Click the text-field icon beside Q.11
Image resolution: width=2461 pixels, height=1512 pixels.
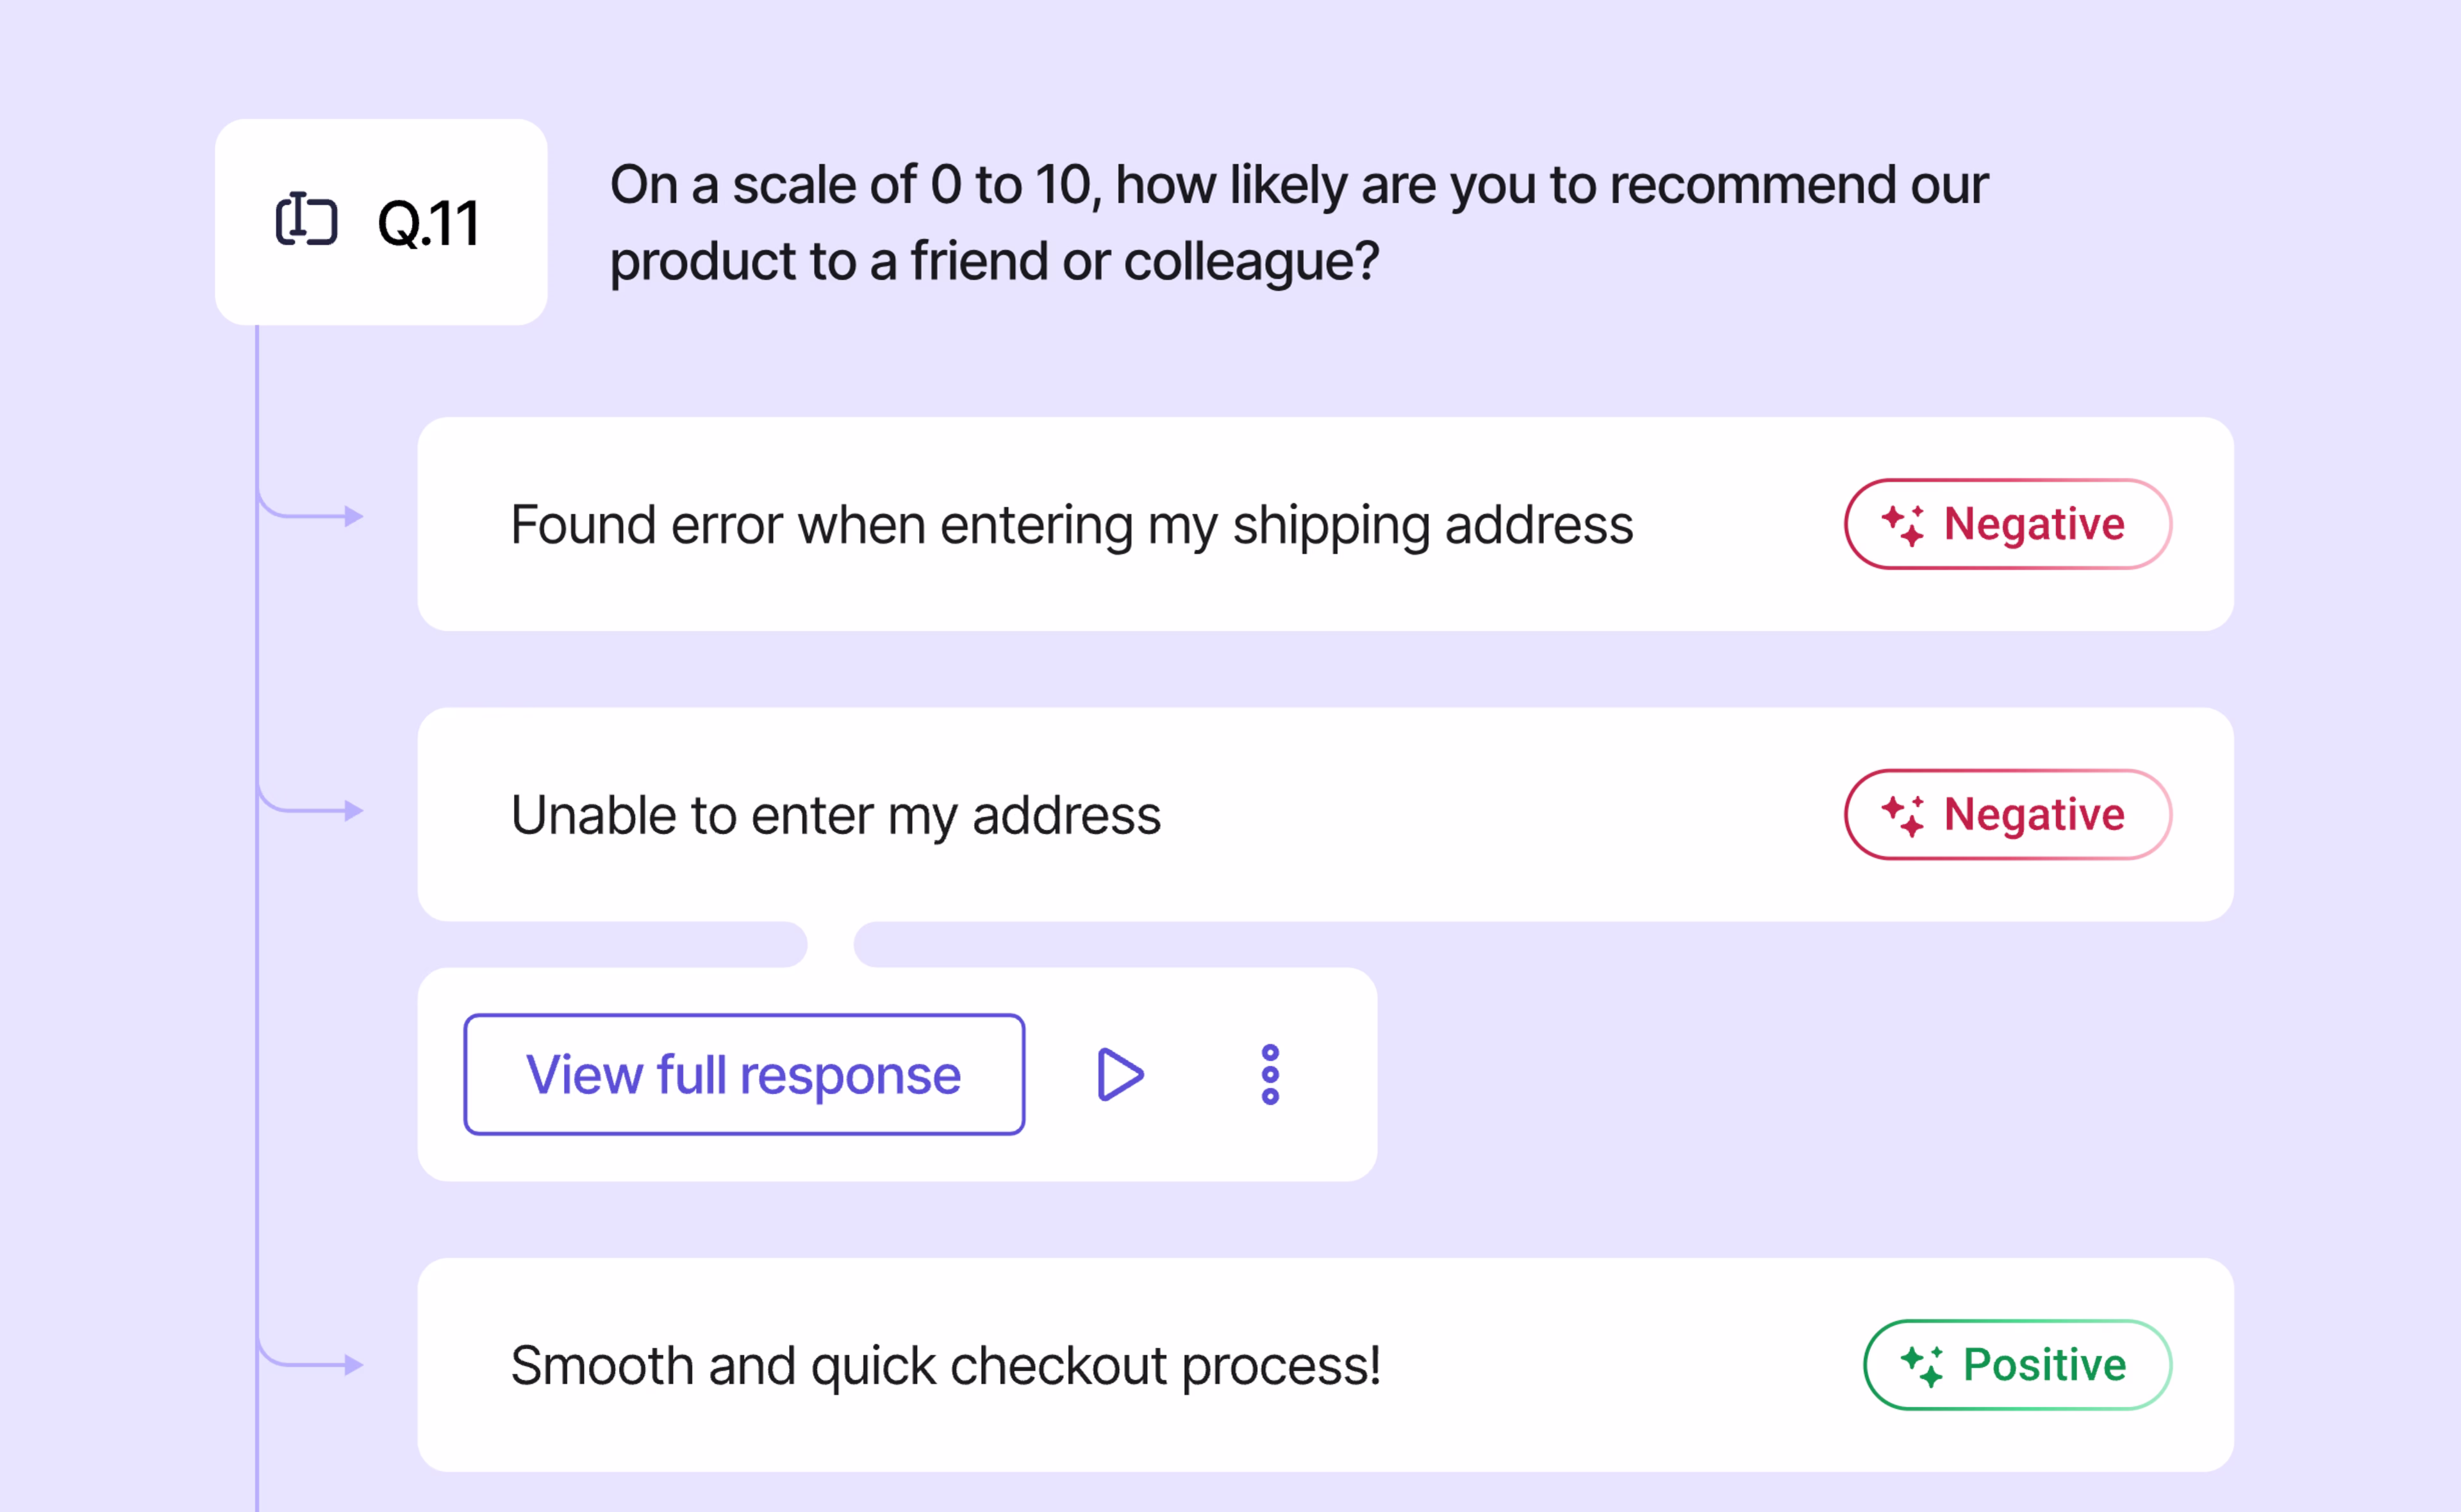306,219
